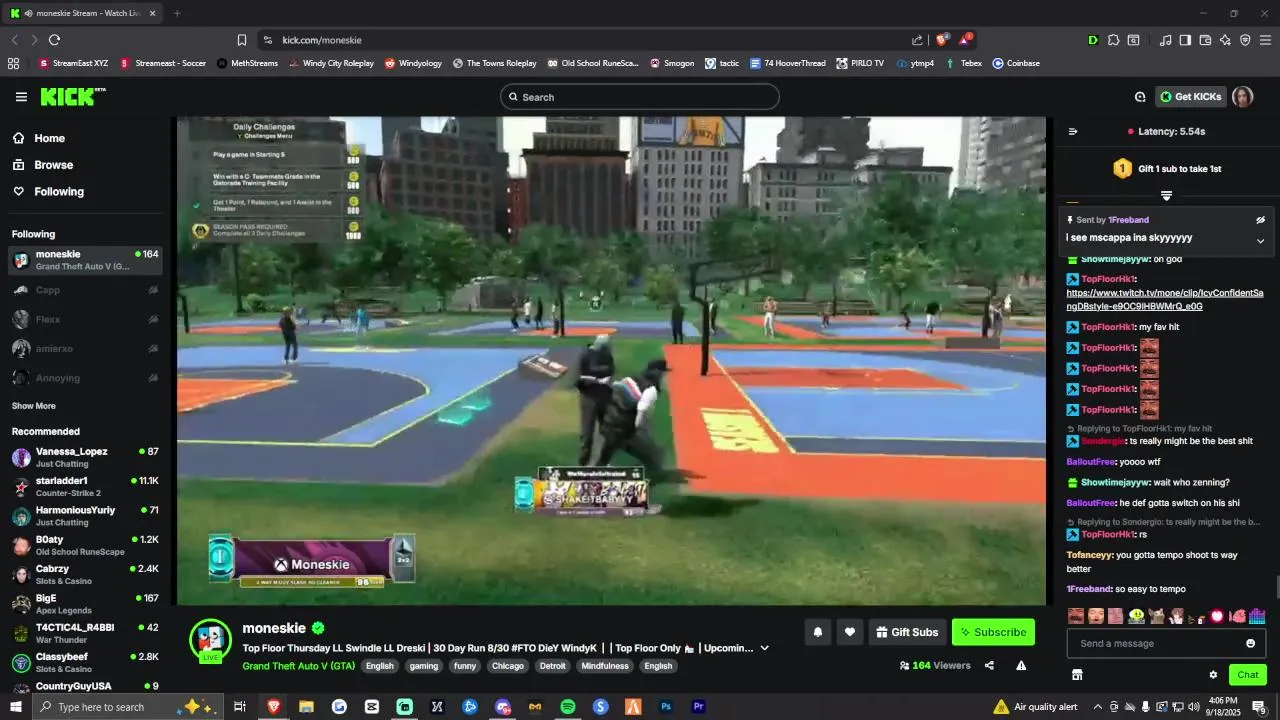Open Classybeef recommended channel
The height and width of the screenshot is (720, 1280).
coord(84,662)
